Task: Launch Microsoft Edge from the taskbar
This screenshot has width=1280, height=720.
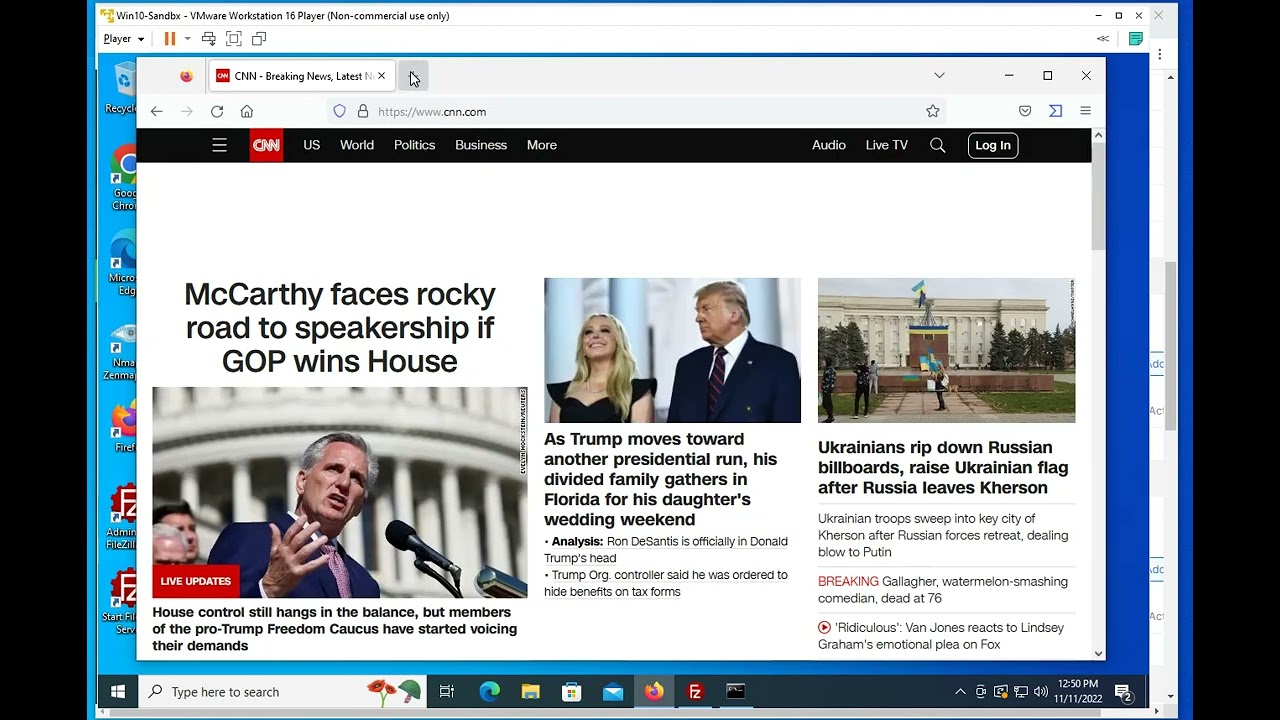Action: point(490,692)
